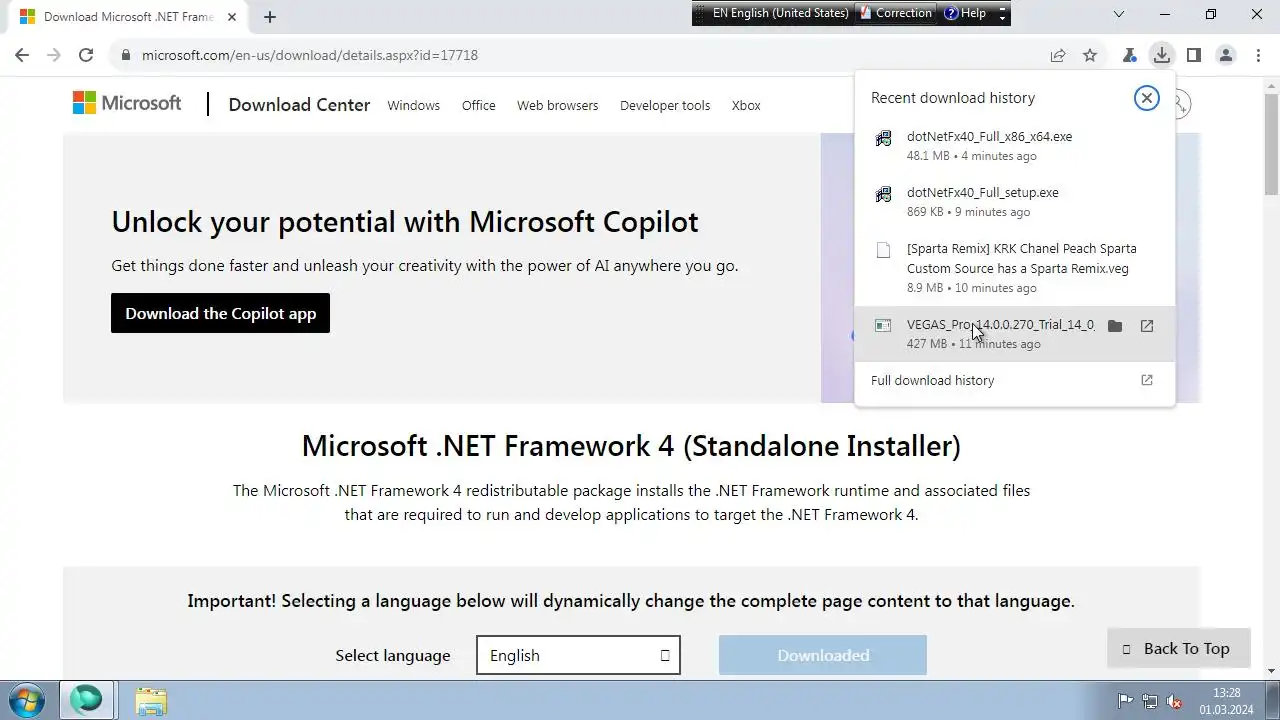Open the Web browsers navigation item
This screenshot has height=720, width=1280.
(557, 105)
